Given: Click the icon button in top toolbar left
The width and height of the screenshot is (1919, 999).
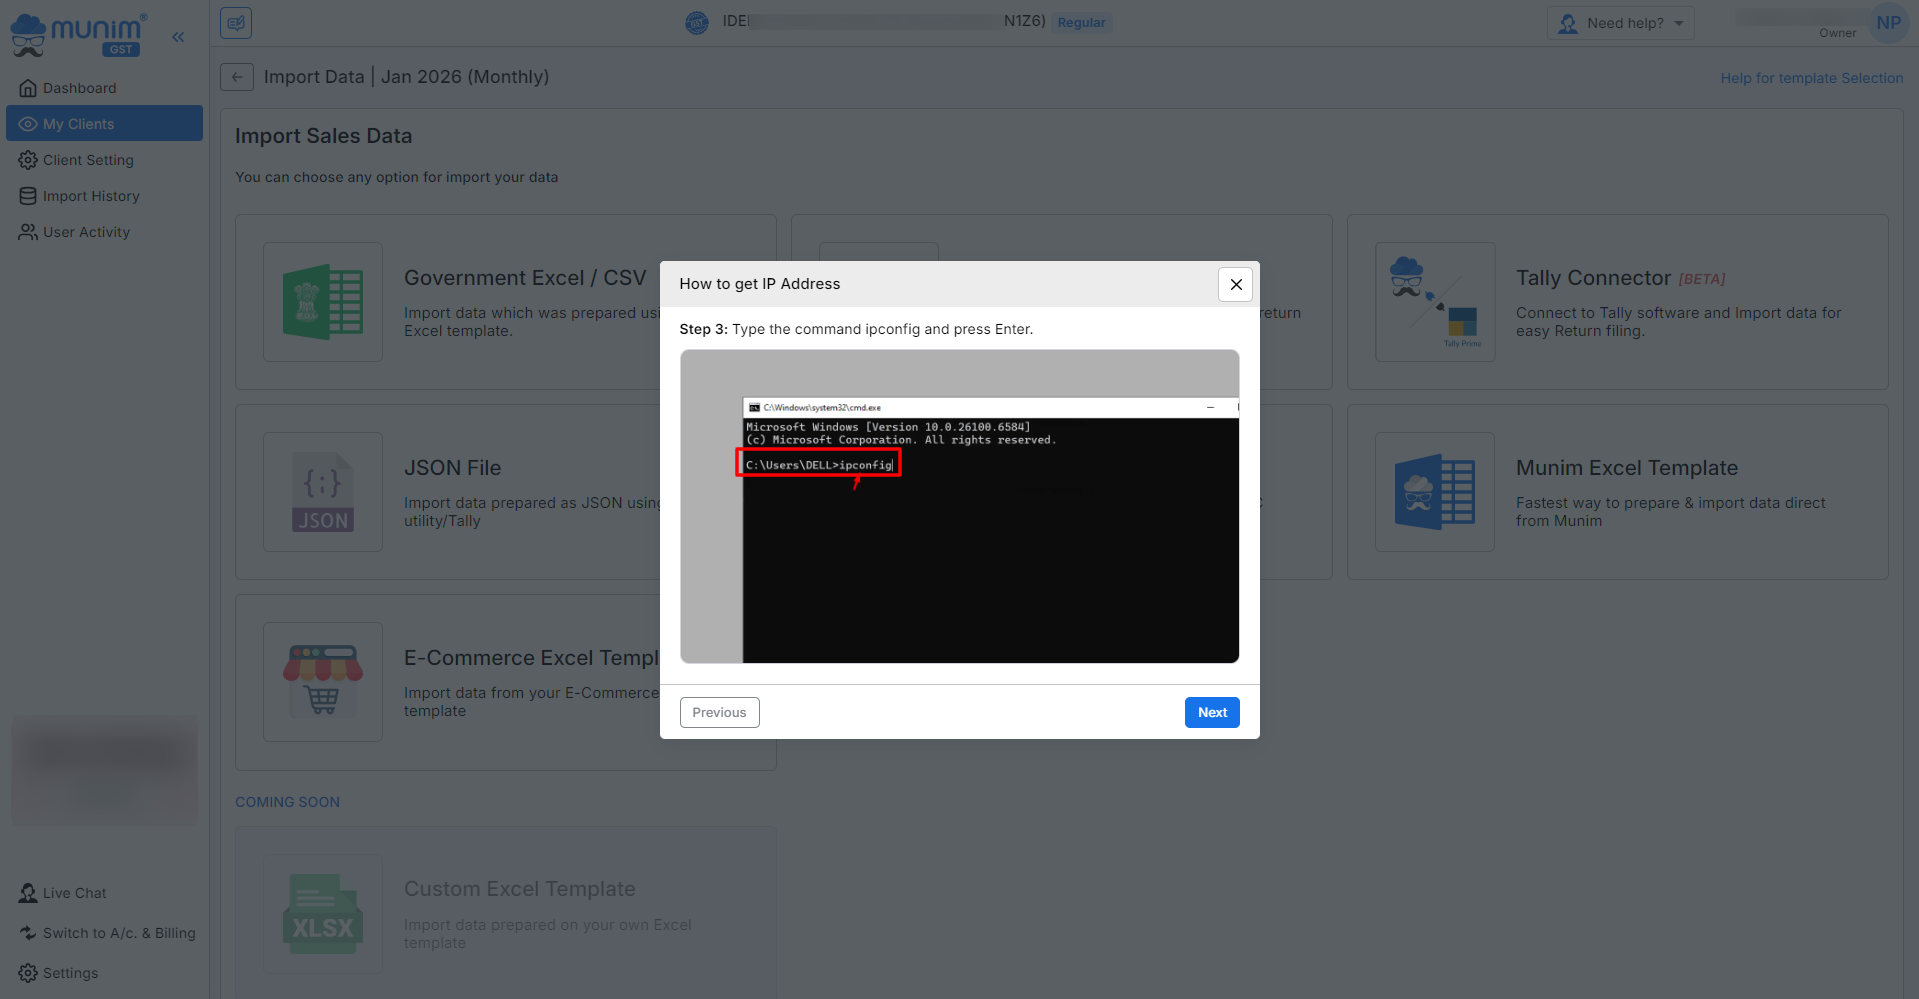Looking at the screenshot, I should click(x=236, y=23).
